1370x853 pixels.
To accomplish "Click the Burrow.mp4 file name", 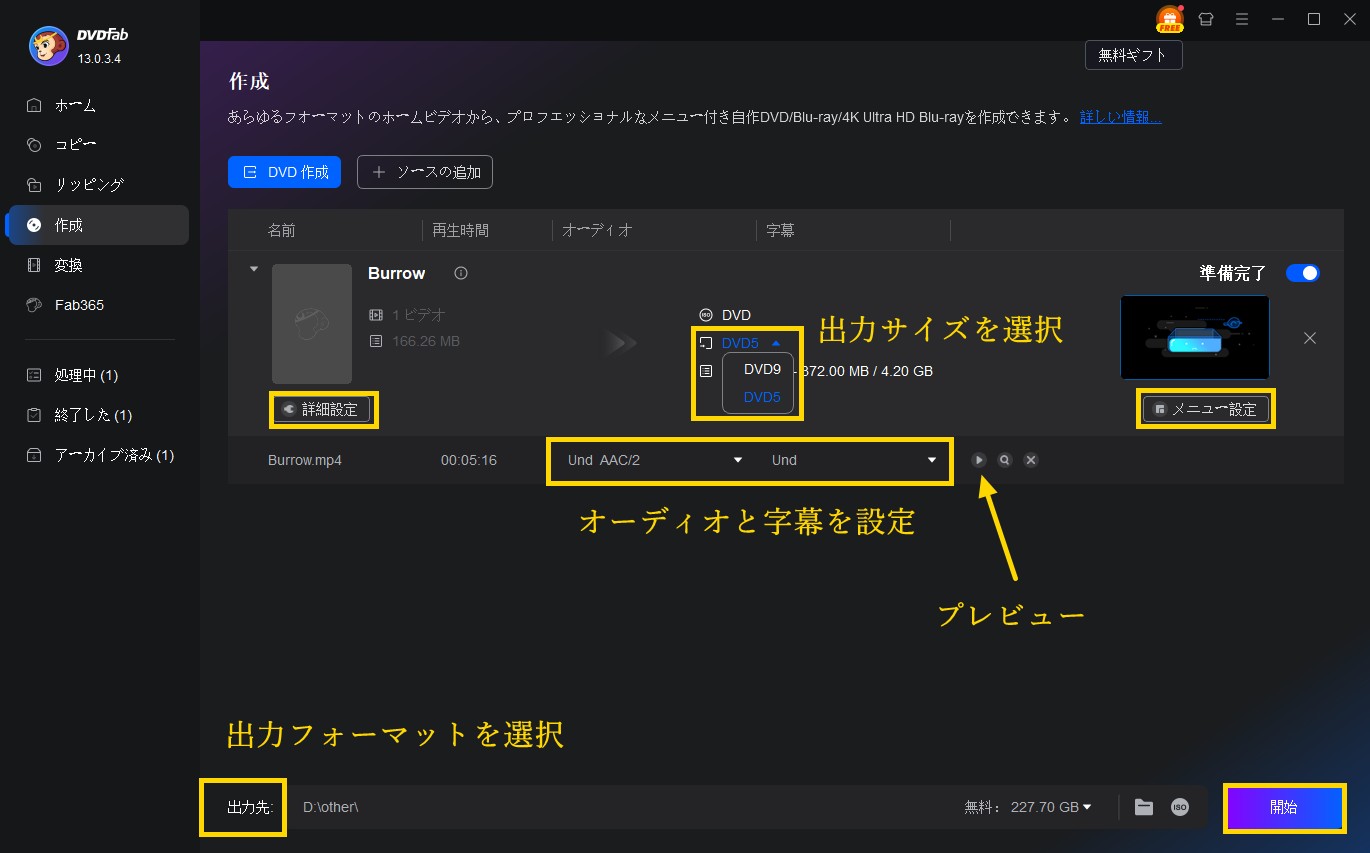I will 305,460.
